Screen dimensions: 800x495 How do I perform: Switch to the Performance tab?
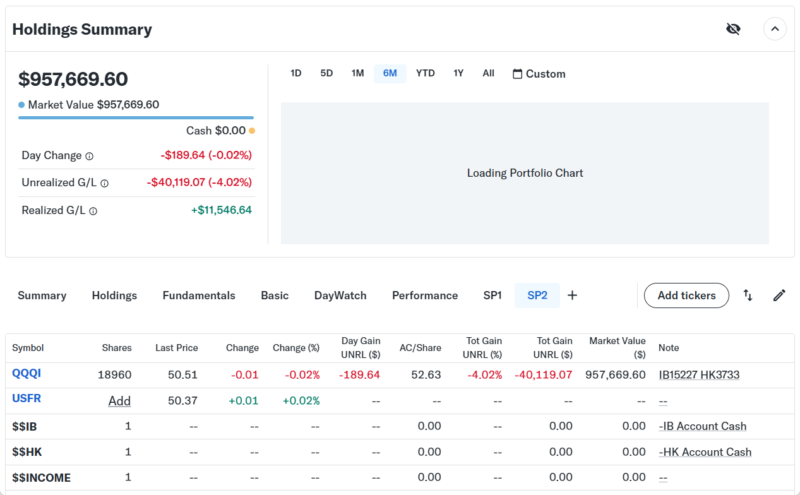pyautogui.click(x=424, y=295)
